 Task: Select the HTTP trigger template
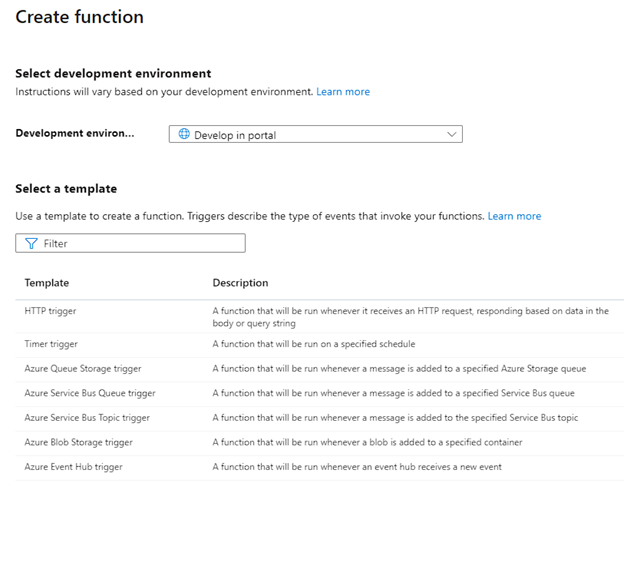coord(51,311)
